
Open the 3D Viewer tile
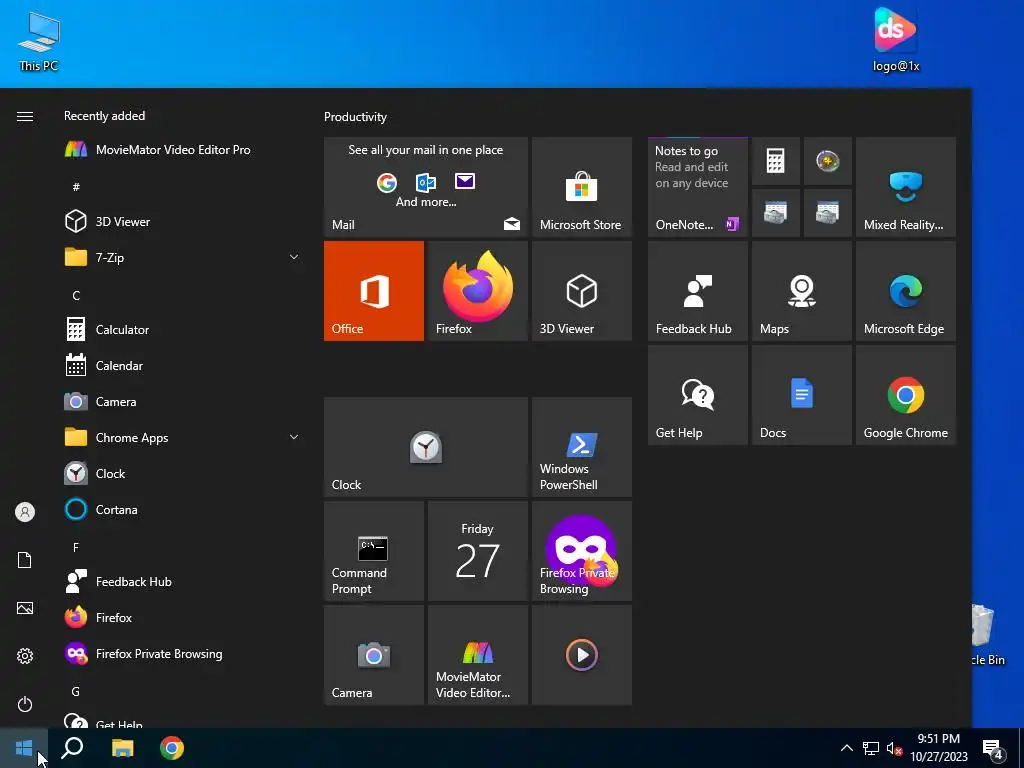click(582, 291)
